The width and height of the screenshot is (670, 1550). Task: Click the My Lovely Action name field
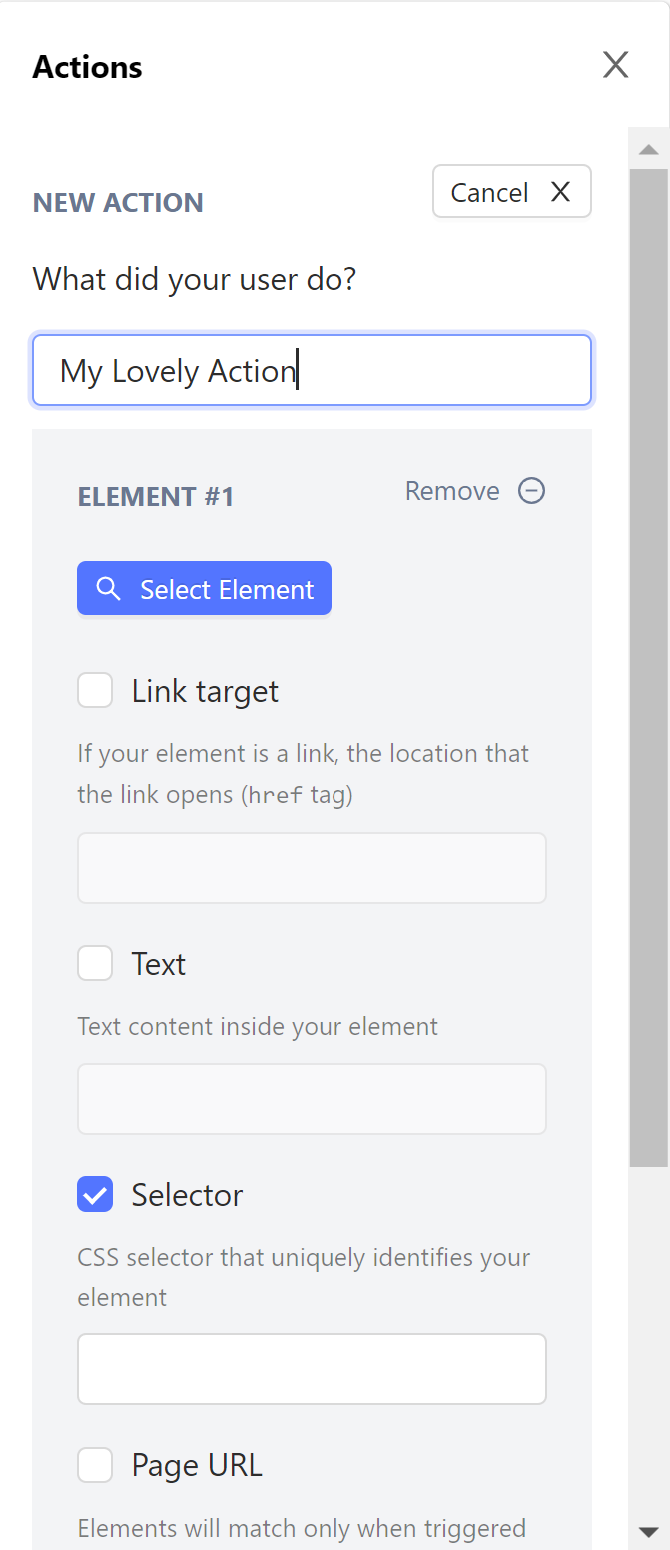click(x=312, y=370)
